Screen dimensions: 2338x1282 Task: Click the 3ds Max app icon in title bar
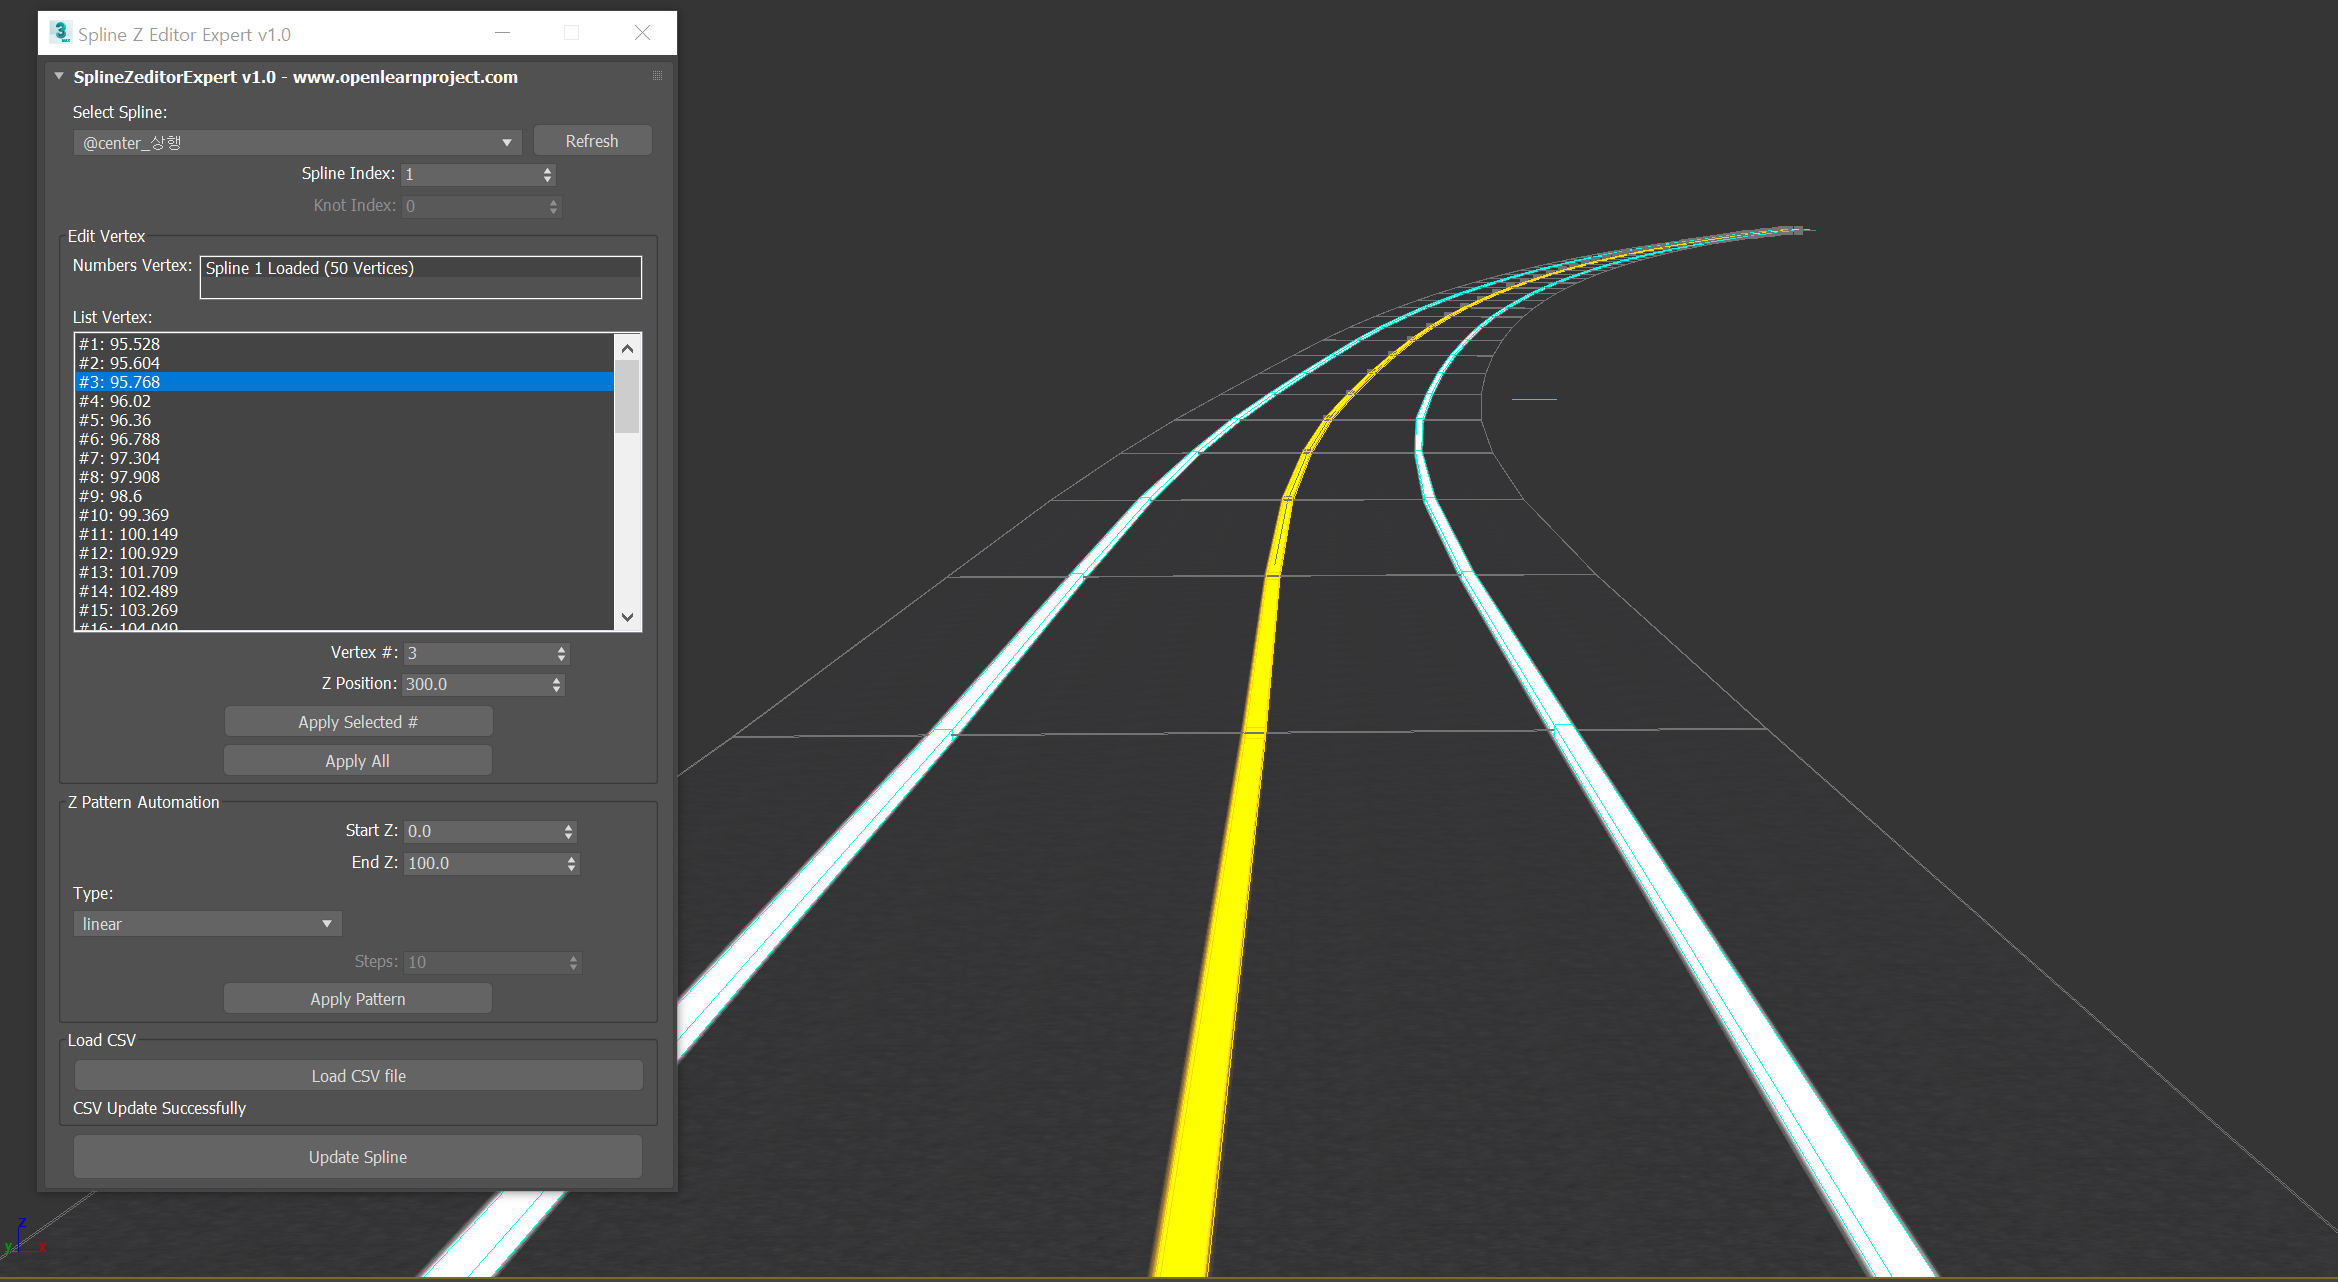tap(60, 33)
